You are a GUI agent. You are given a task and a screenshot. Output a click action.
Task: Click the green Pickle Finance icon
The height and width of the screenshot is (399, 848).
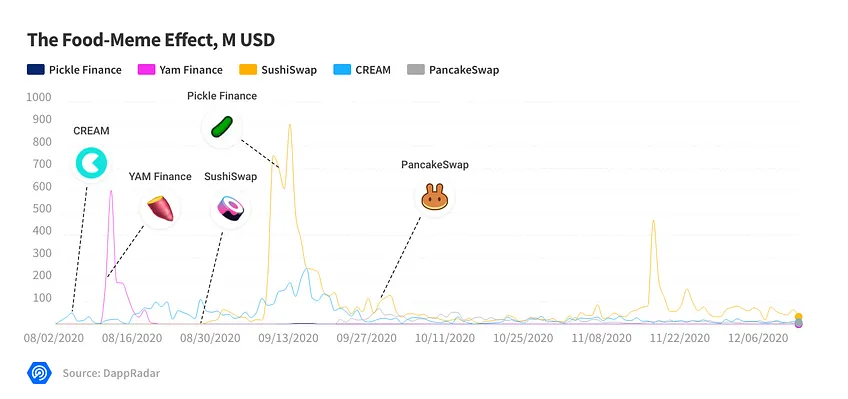coord(221,127)
